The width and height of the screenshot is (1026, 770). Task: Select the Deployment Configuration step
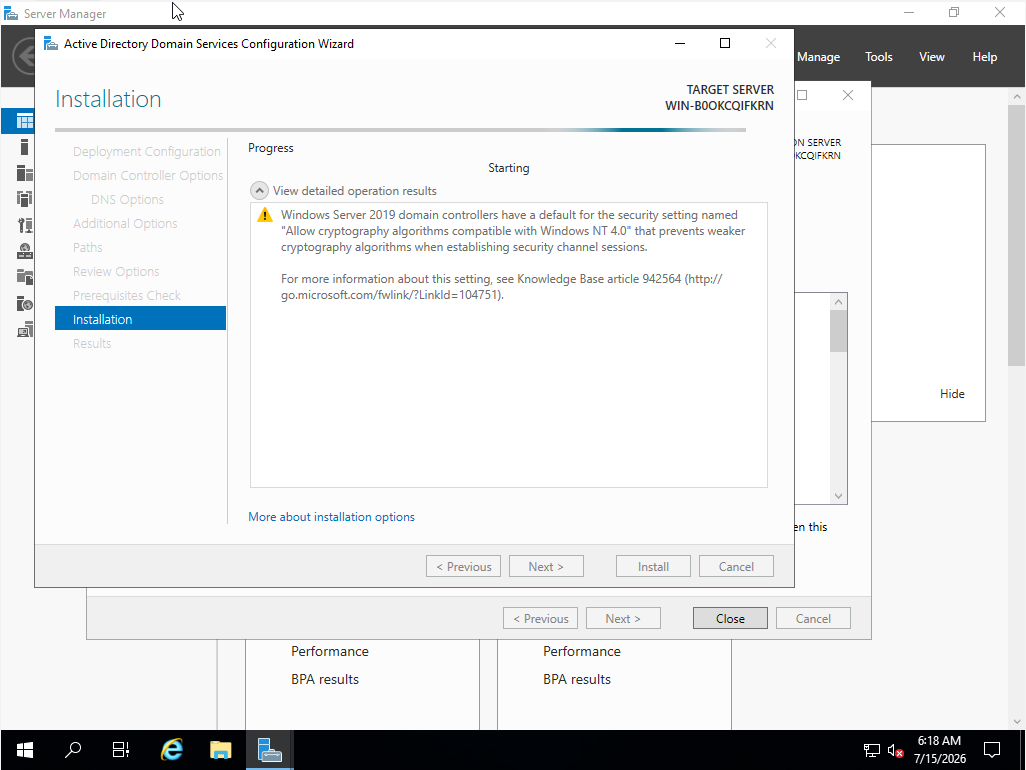click(x=147, y=151)
